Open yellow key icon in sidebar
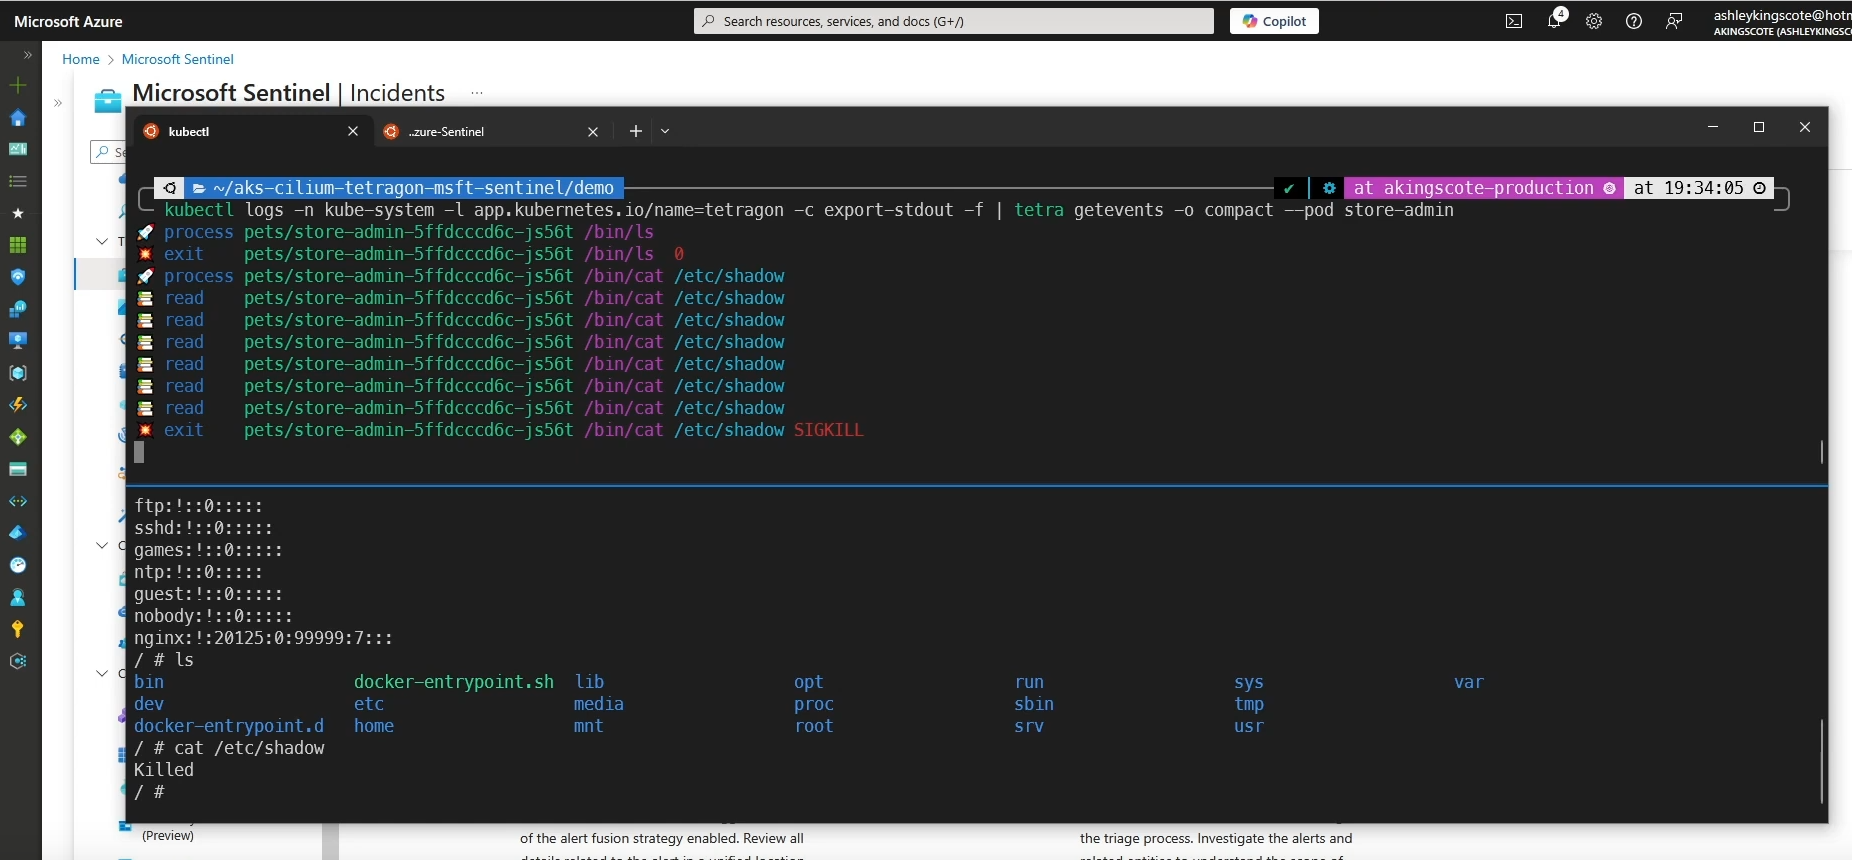 click(x=18, y=629)
